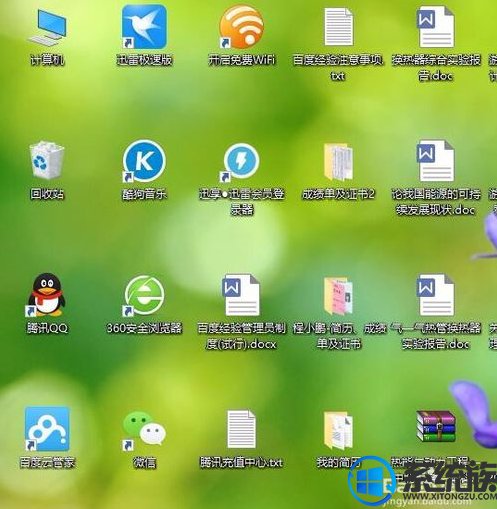Click the 回收站 label text
This screenshot has height=509, width=497.
point(47,194)
